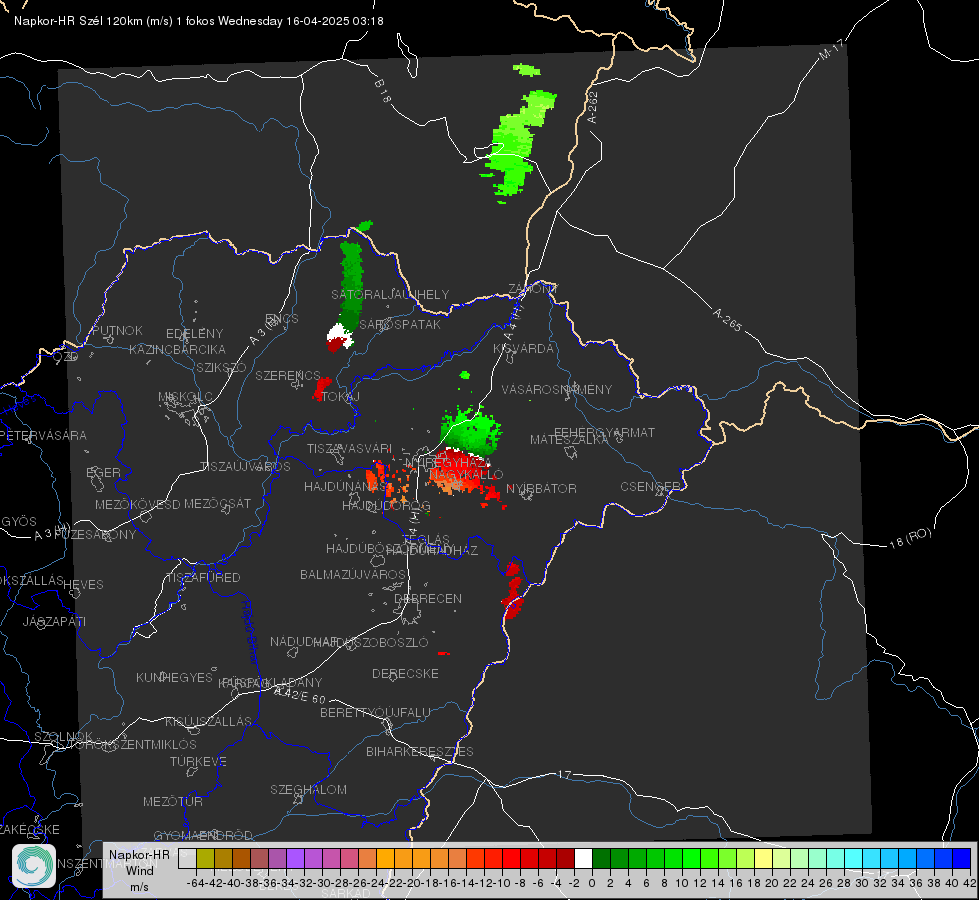Screen dimensions: 979x900
Task: Select the NAGYKÁLLÓ label
Action: point(465,475)
